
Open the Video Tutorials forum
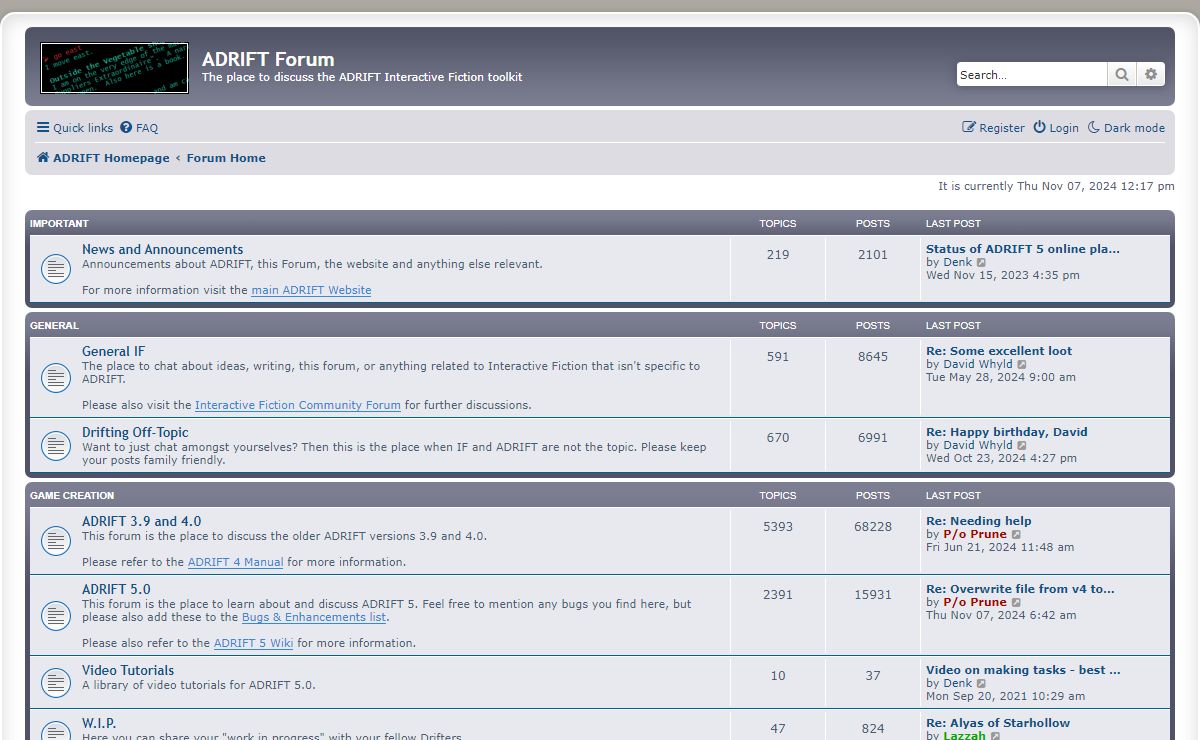click(x=128, y=671)
